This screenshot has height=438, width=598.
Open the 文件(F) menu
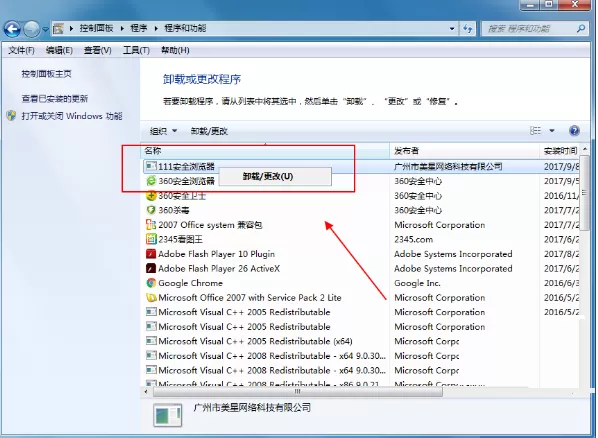pyautogui.click(x=21, y=50)
